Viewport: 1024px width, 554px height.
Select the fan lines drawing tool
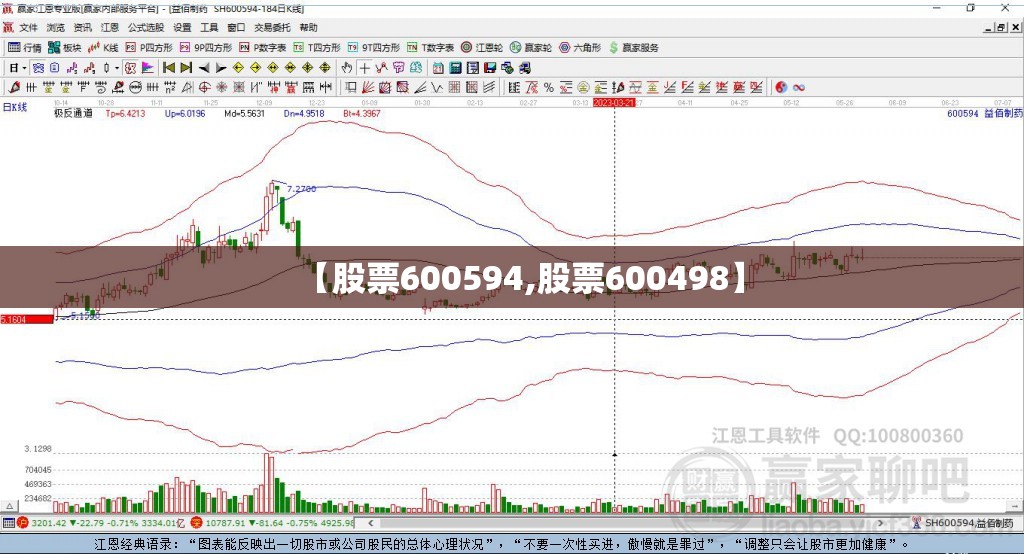368,88
